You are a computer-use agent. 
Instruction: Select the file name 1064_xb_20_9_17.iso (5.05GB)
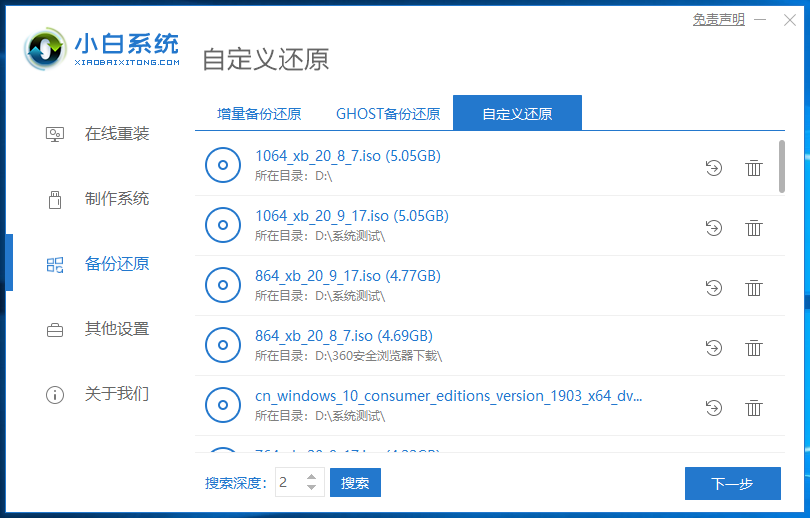click(x=352, y=216)
